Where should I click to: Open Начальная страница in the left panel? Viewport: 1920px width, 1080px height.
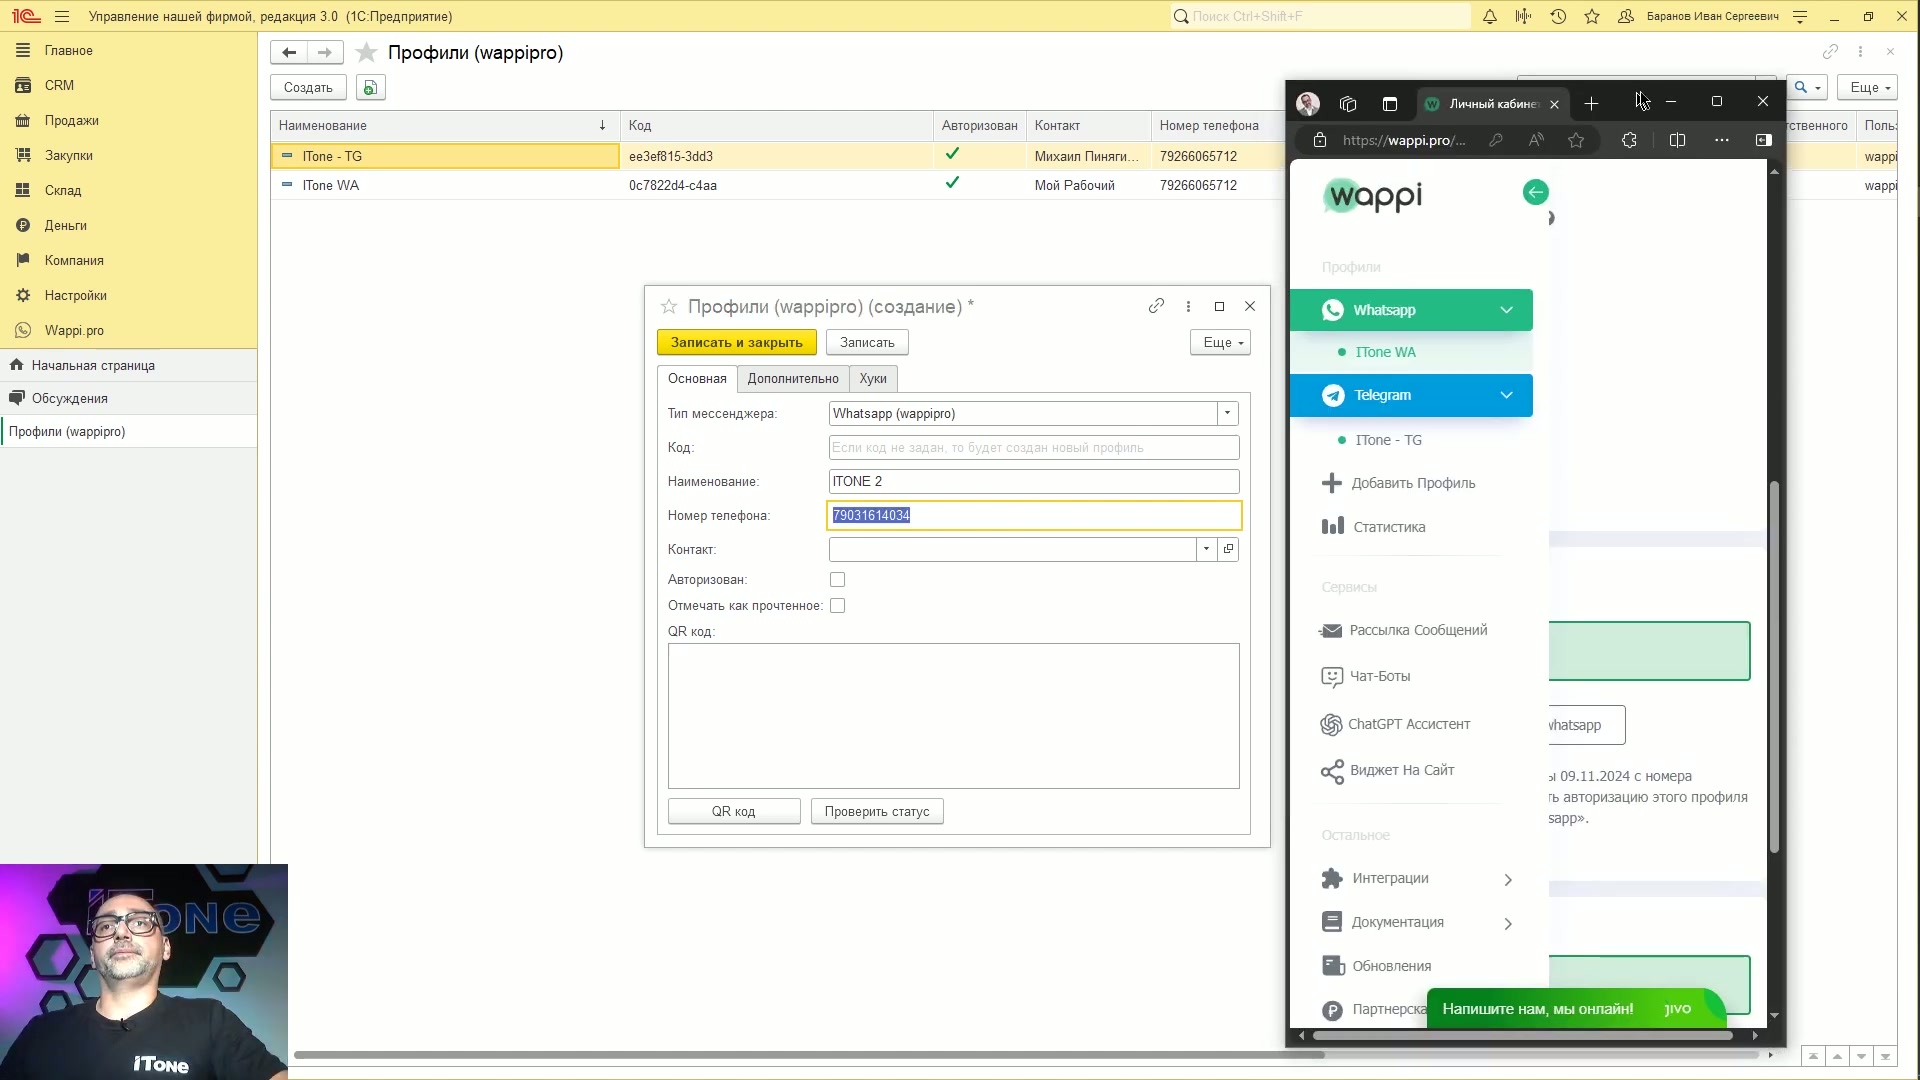tap(128, 365)
